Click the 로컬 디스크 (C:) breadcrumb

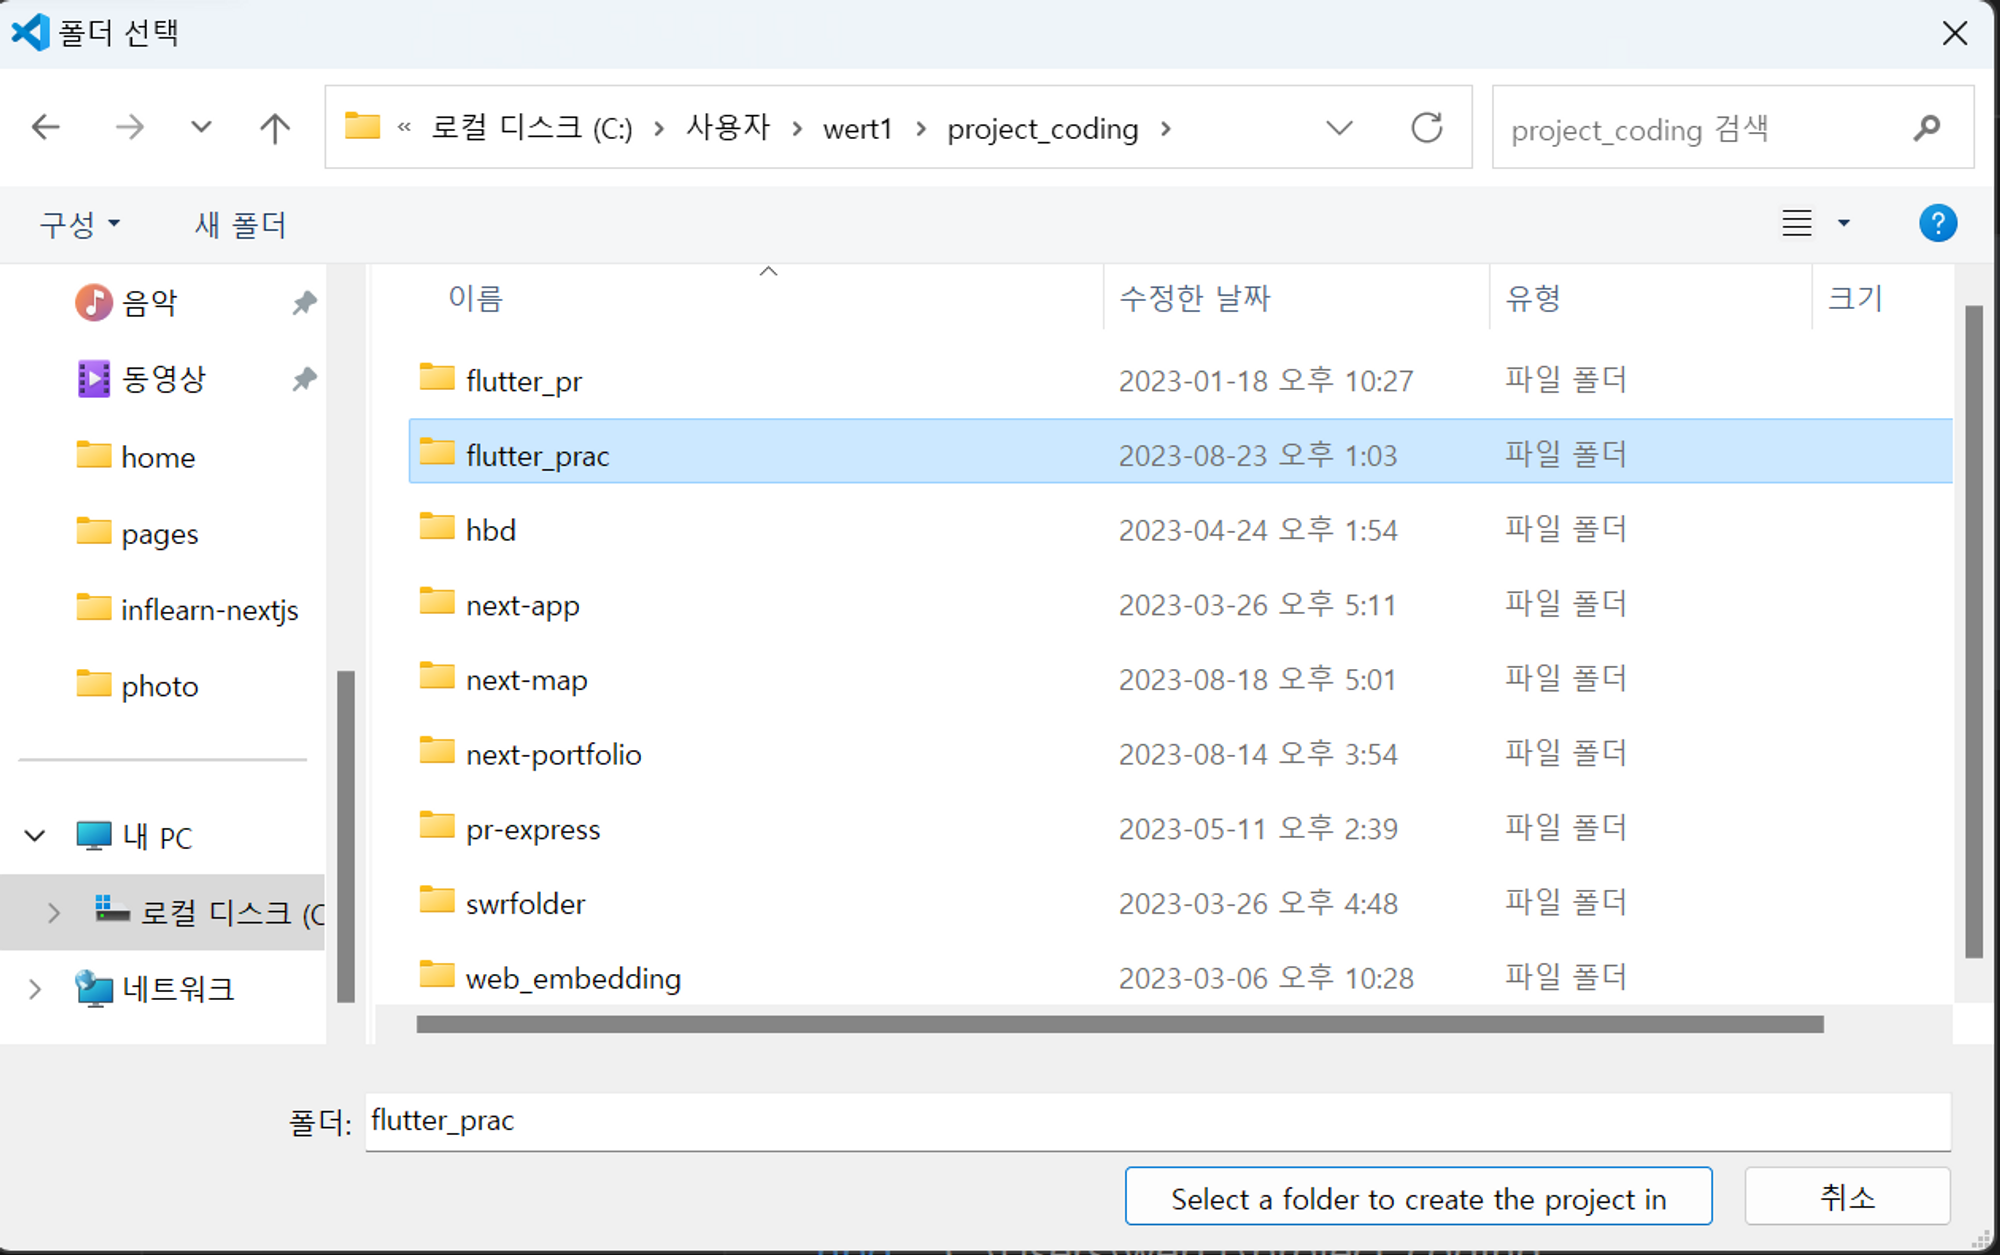pyautogui.click(x=531, y=128)
